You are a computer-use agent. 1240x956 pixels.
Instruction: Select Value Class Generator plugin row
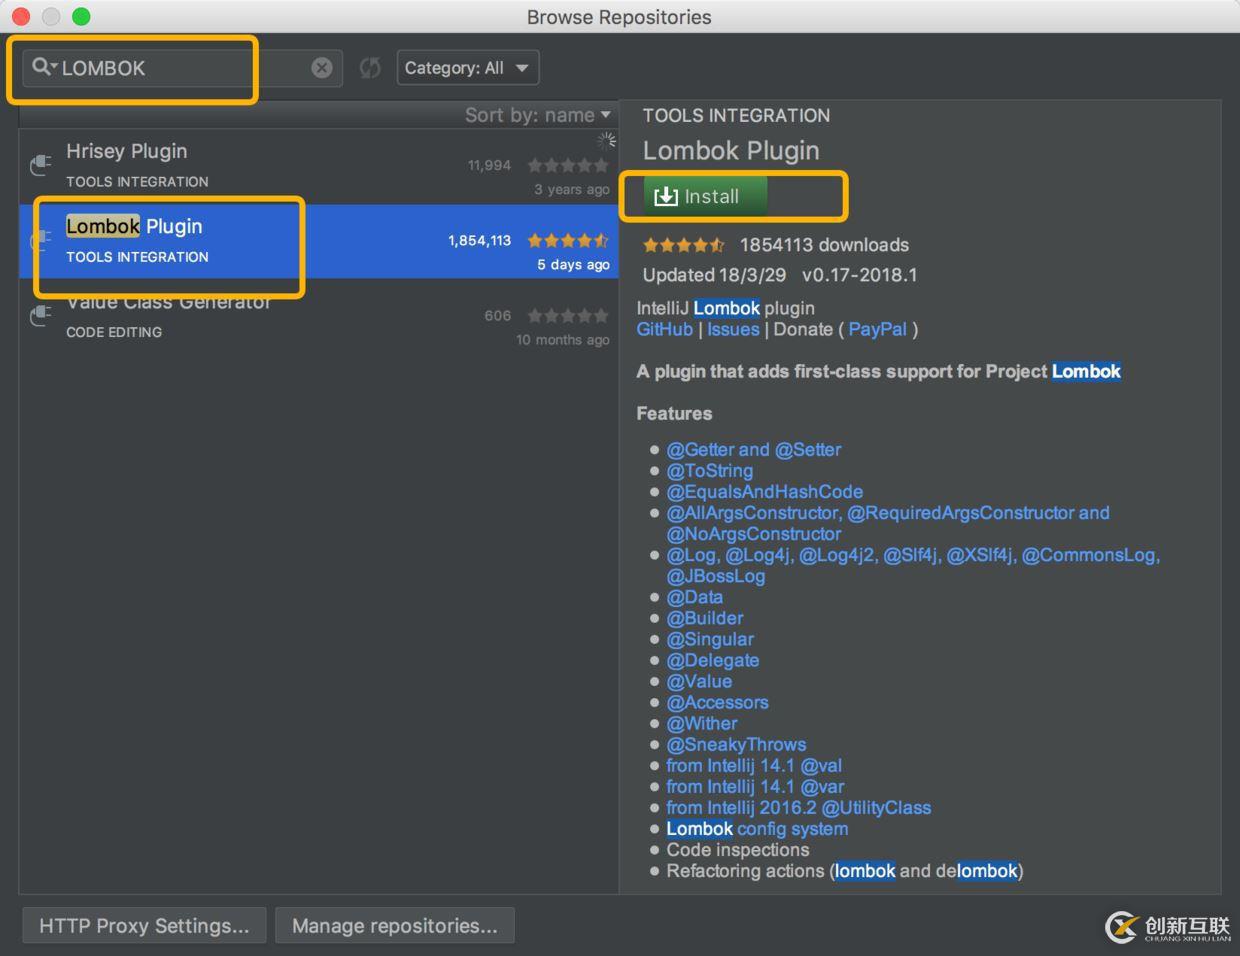pos(319,316)
